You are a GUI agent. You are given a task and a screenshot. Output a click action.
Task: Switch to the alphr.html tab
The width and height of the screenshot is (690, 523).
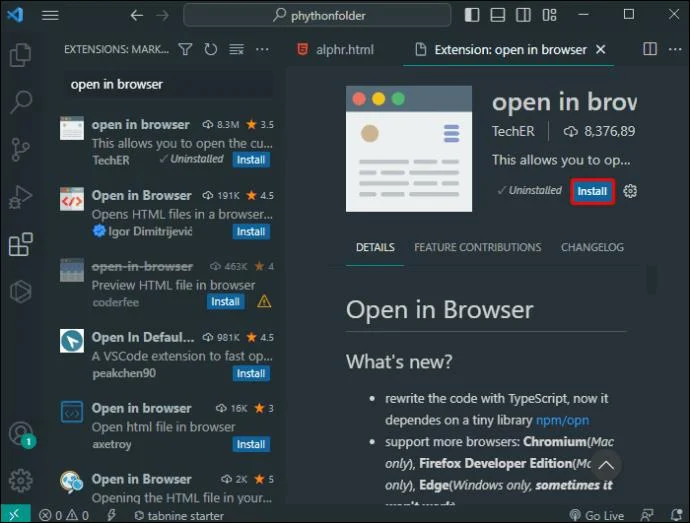[335, 50]
